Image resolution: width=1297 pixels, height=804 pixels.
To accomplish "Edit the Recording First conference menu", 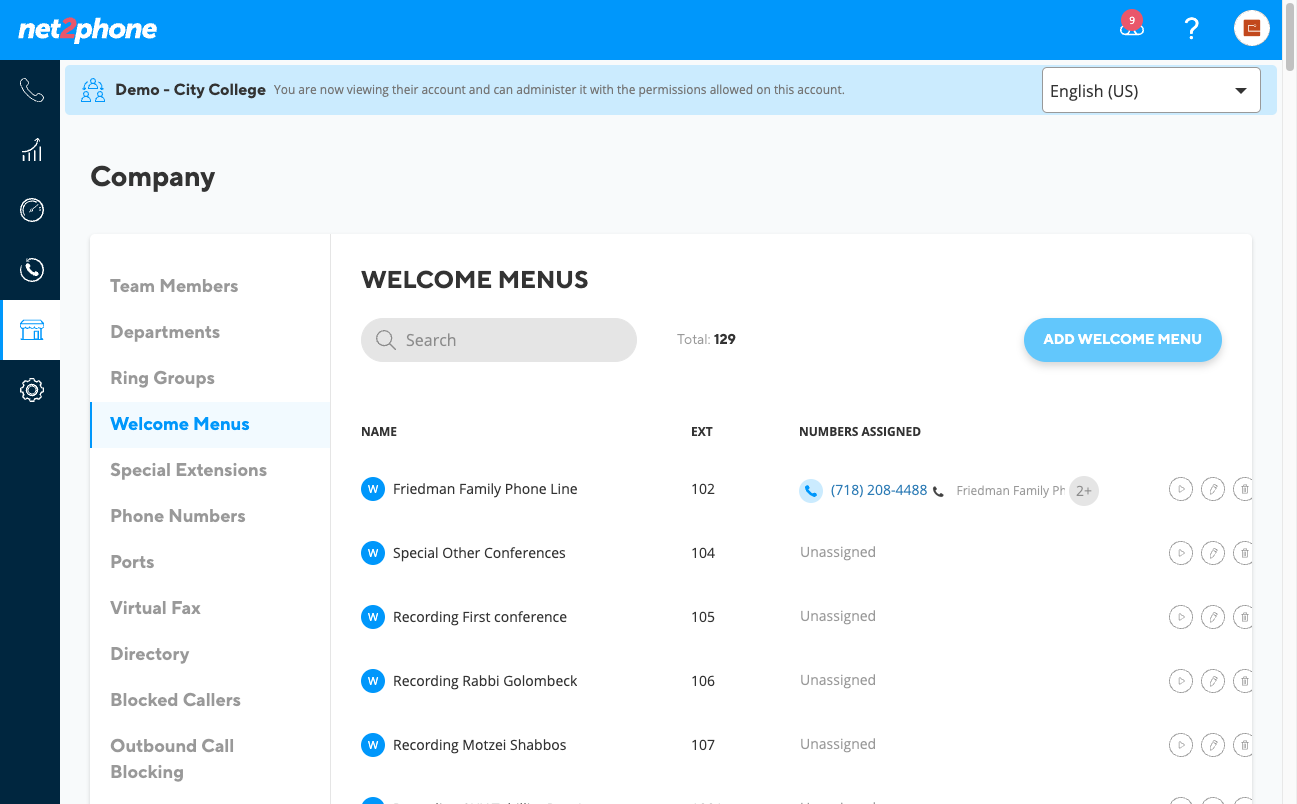I will click(1213, 617).
